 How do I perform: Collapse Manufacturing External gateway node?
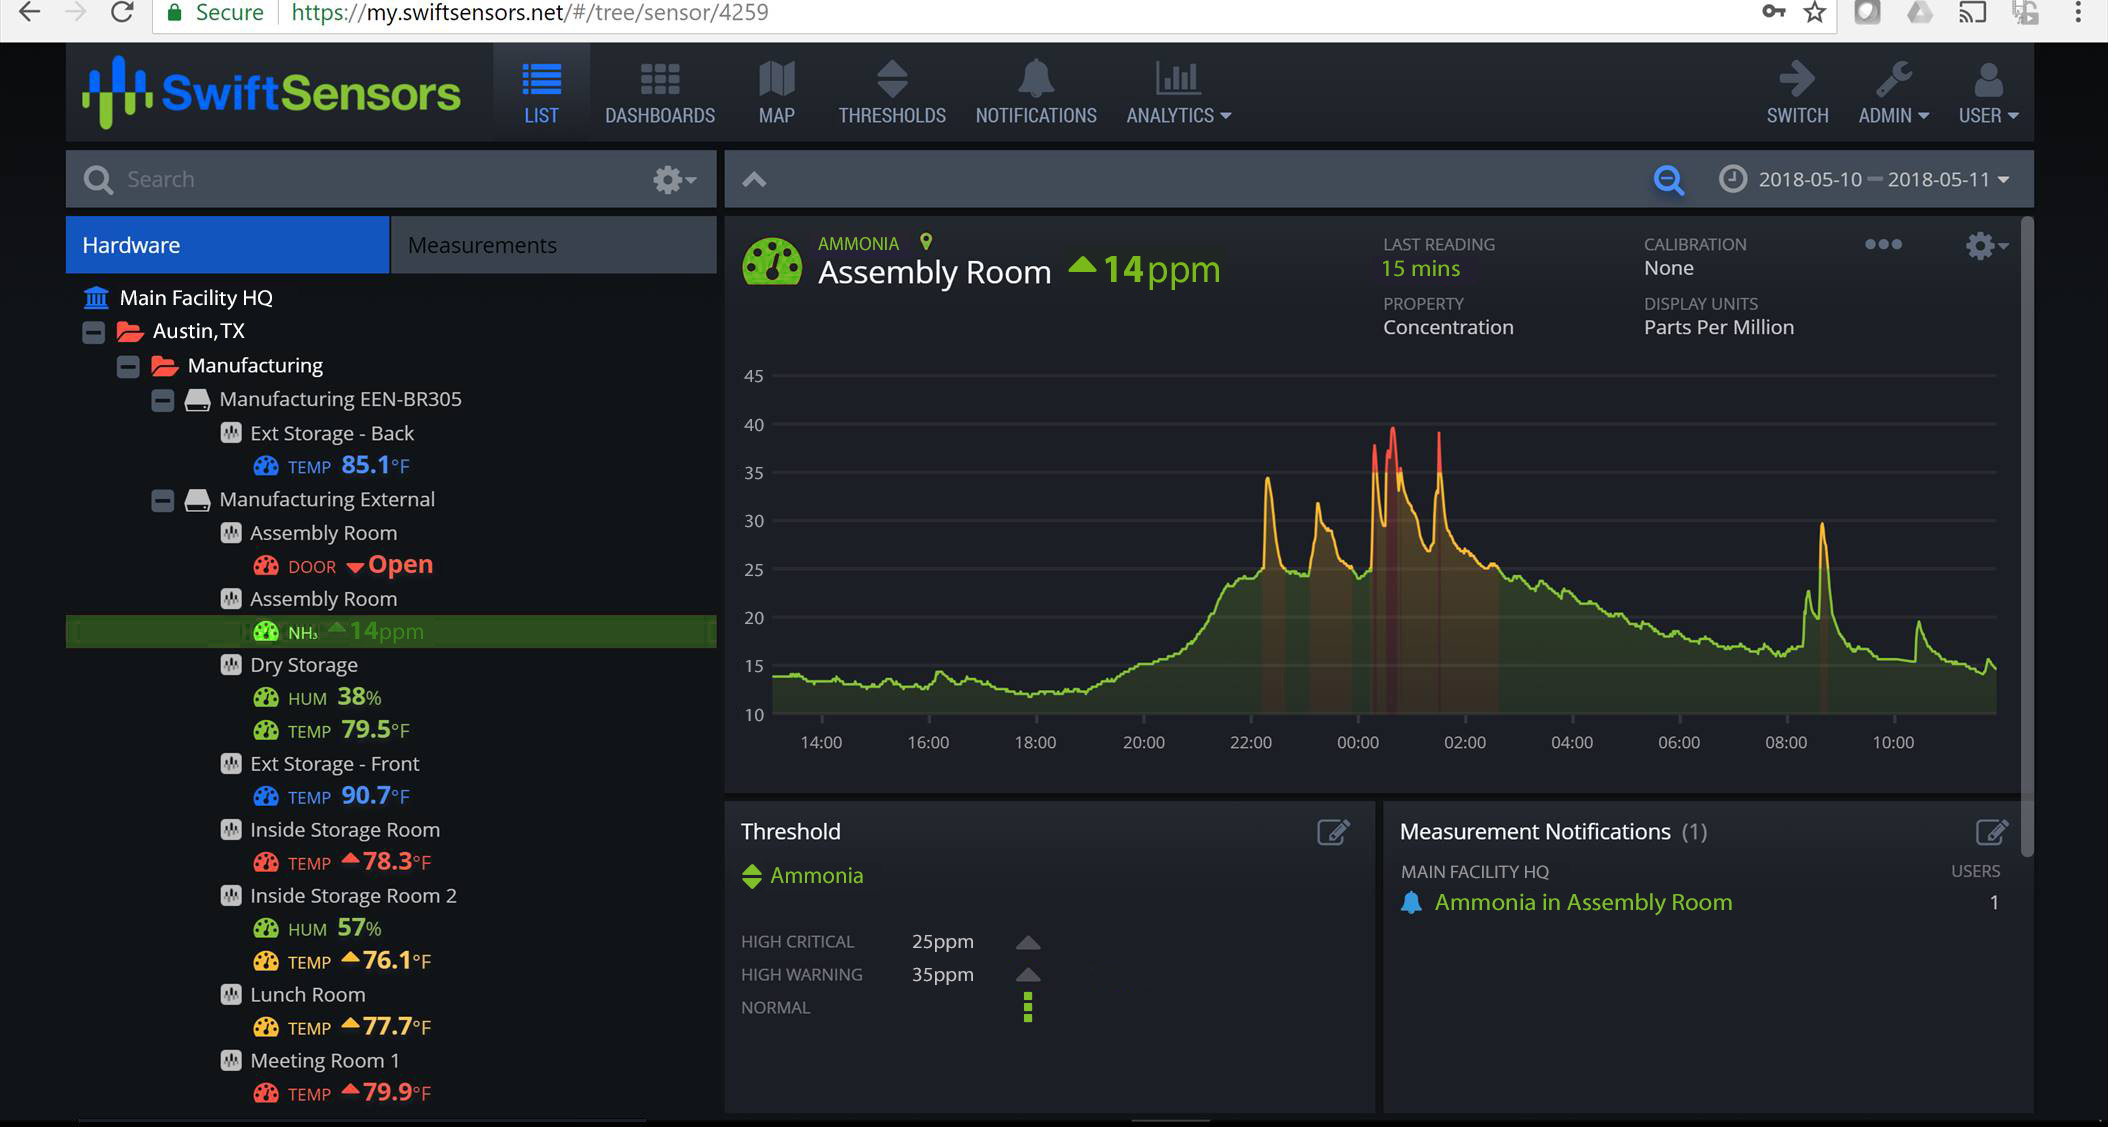click(163, 500)
